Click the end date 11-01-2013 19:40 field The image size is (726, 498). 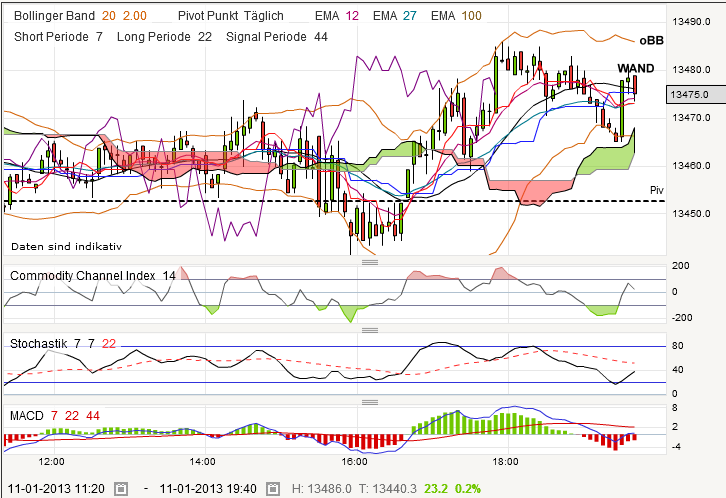(208, 489)
